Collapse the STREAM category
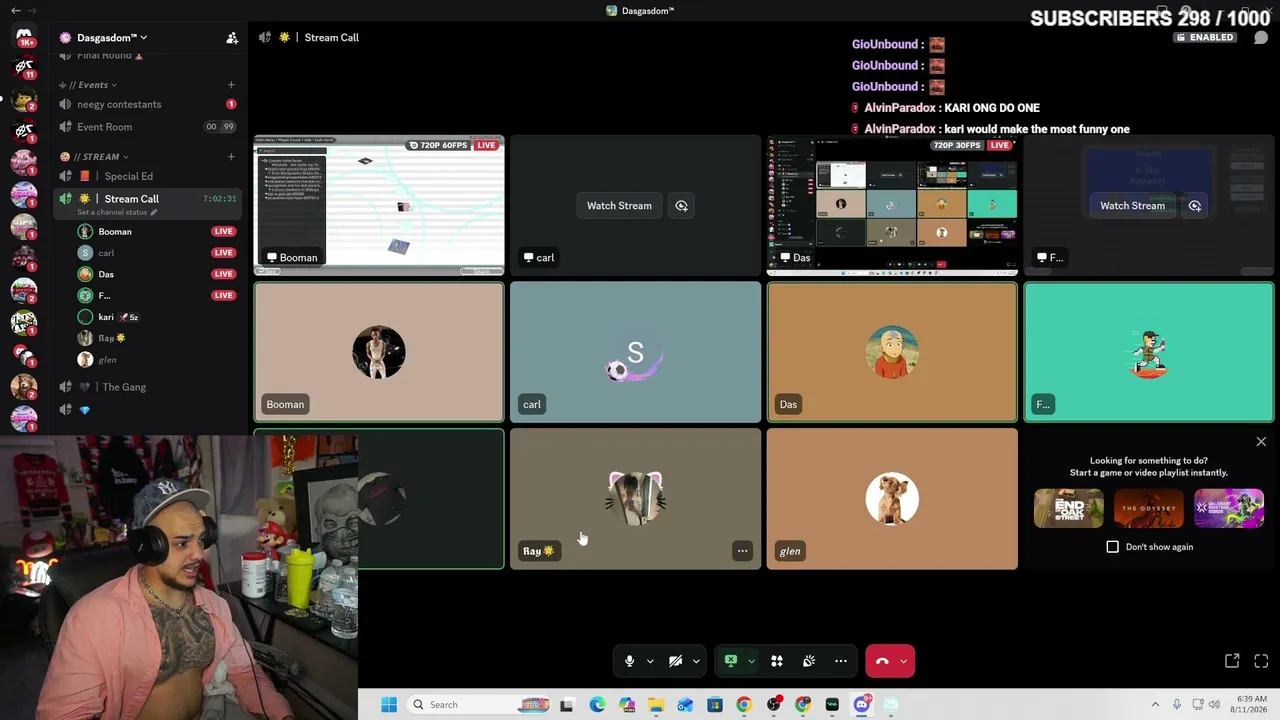This screenshot has width=1280, height=720. (x=95, y=157)
